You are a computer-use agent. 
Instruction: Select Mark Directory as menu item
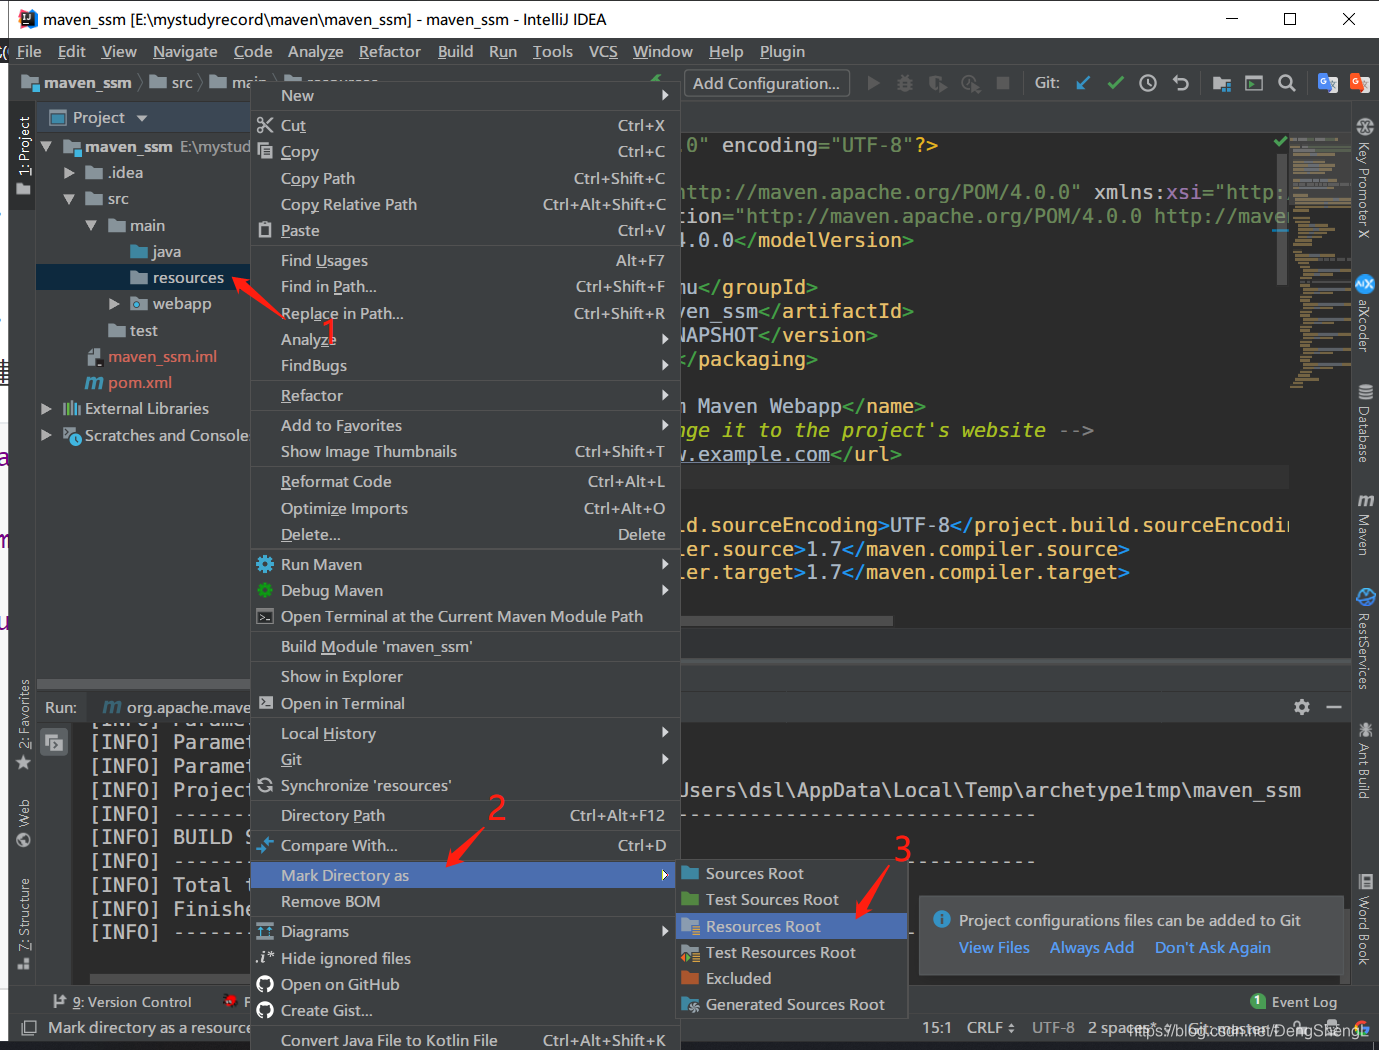[x=465, y=876]
